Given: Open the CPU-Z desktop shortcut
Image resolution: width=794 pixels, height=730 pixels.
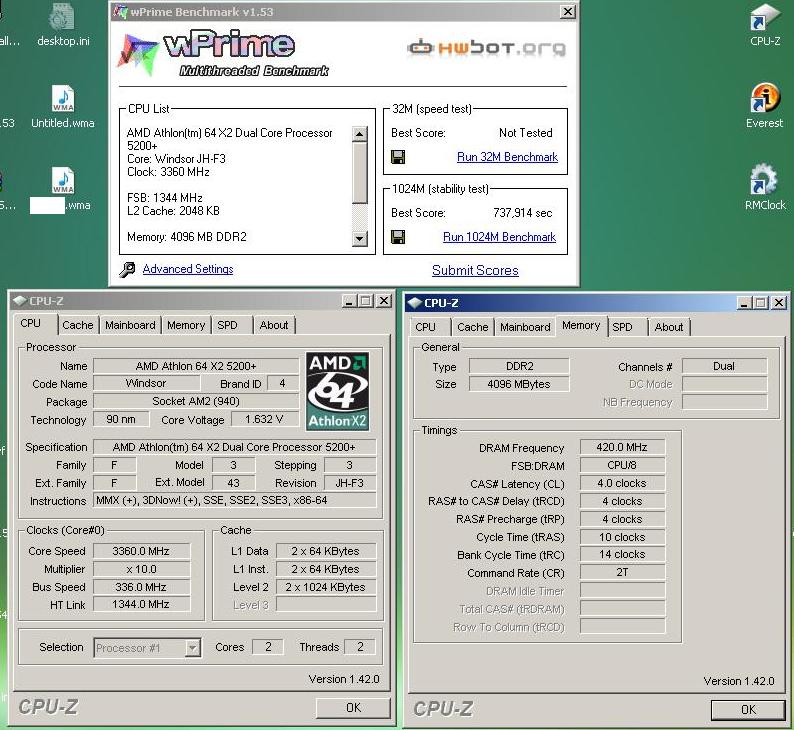Looking at the screenshot, I should pyautogui.click(x=765, y=24).
